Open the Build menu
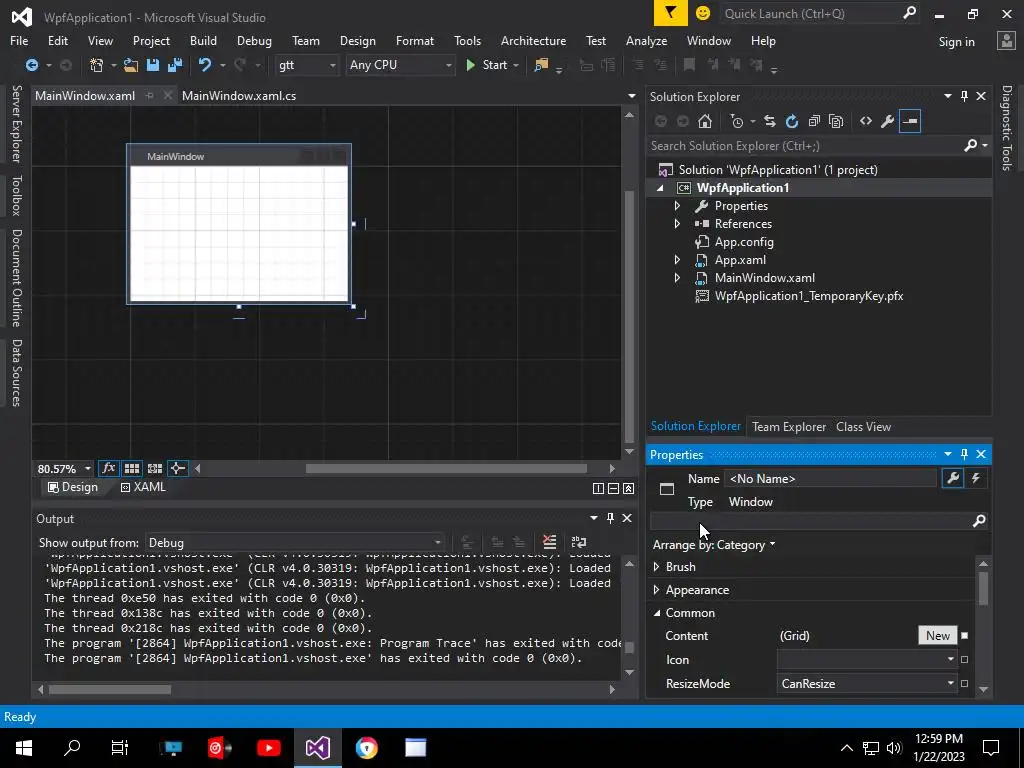The height and width of the screenshot is (768, 1024). click(x=203, y=40)
